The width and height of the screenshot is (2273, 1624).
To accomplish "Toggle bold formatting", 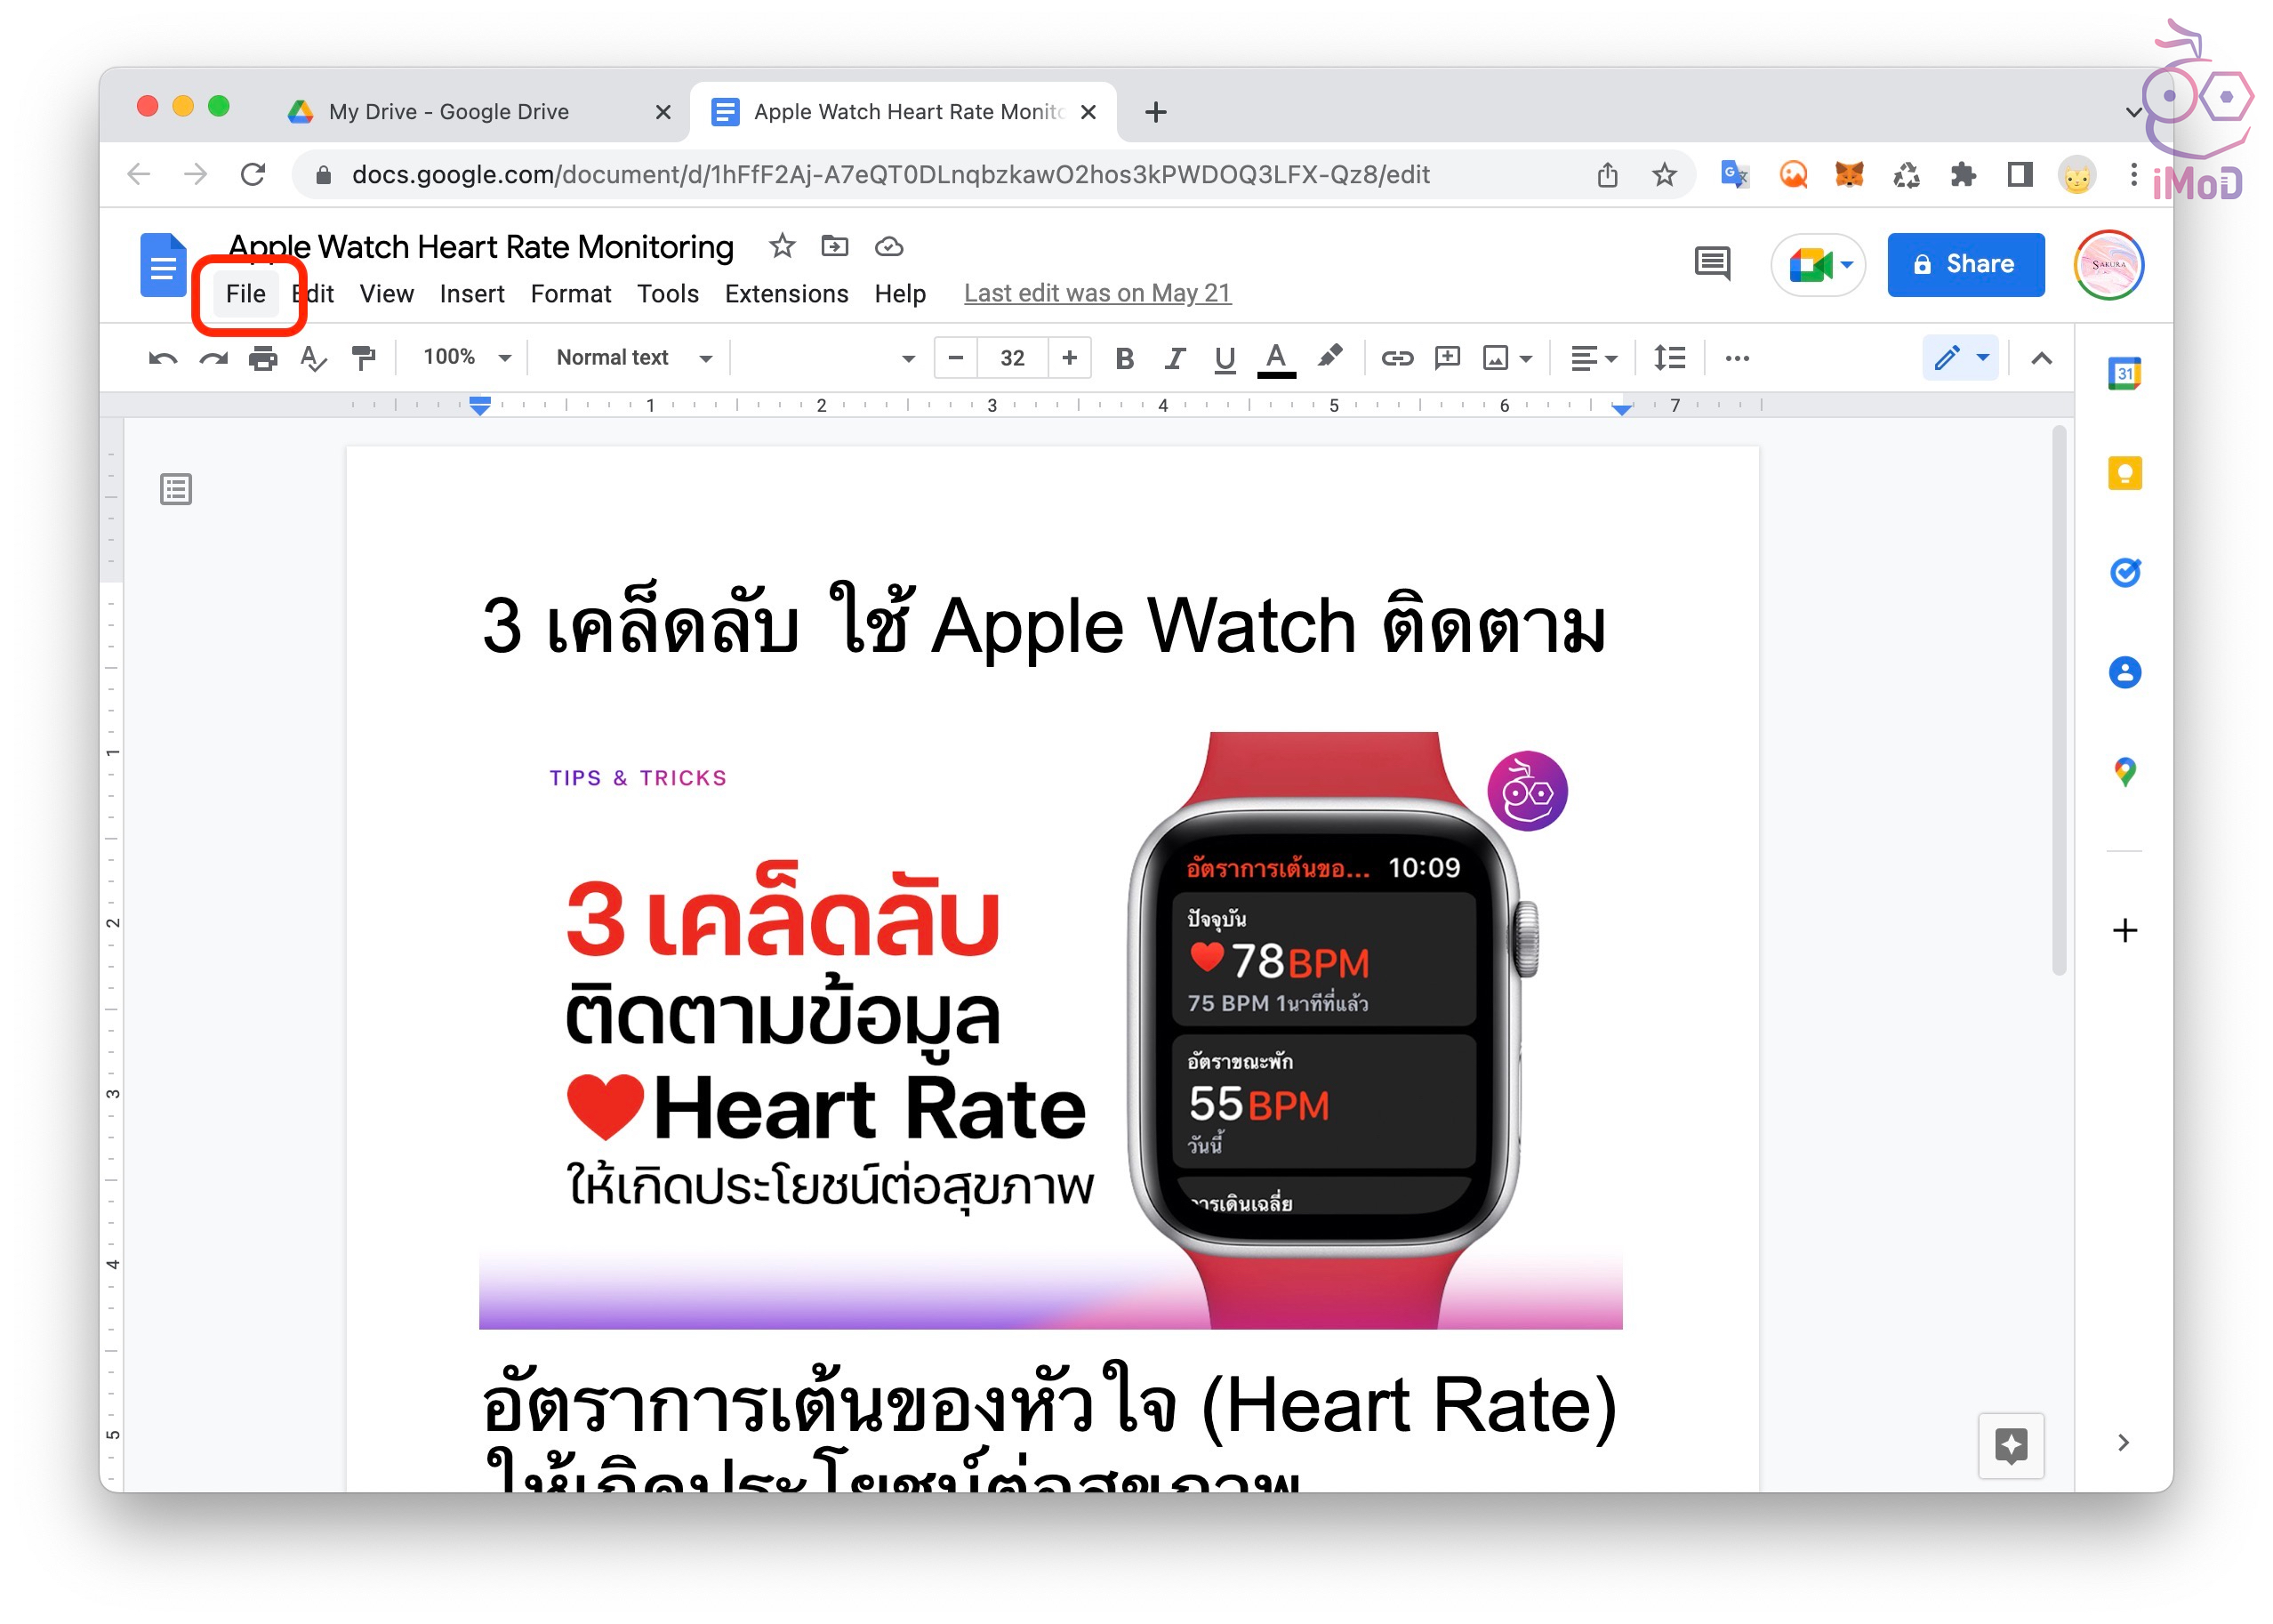I will tap(1124, 358).
